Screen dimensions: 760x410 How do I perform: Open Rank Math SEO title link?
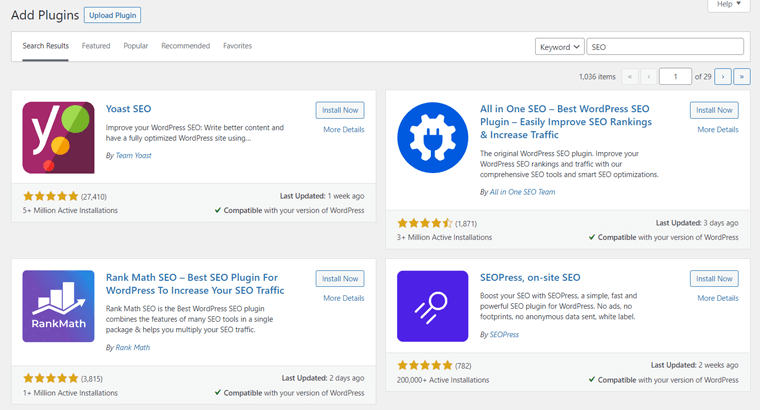point(195,284)
